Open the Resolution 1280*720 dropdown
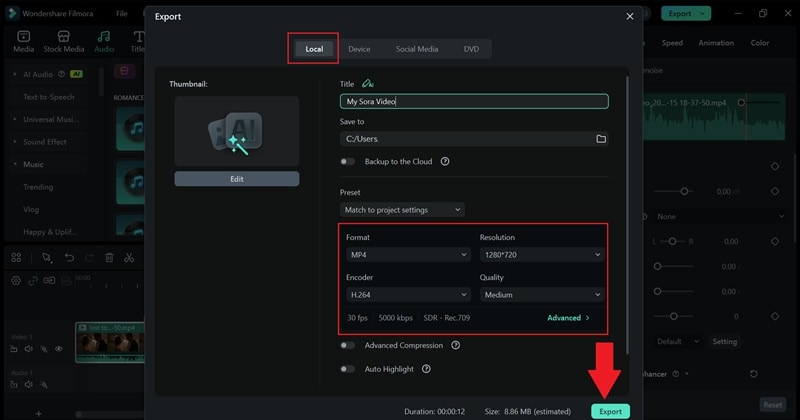Image resolution: width=800 pixels, height=420 pixels. (x=541, y=255)
